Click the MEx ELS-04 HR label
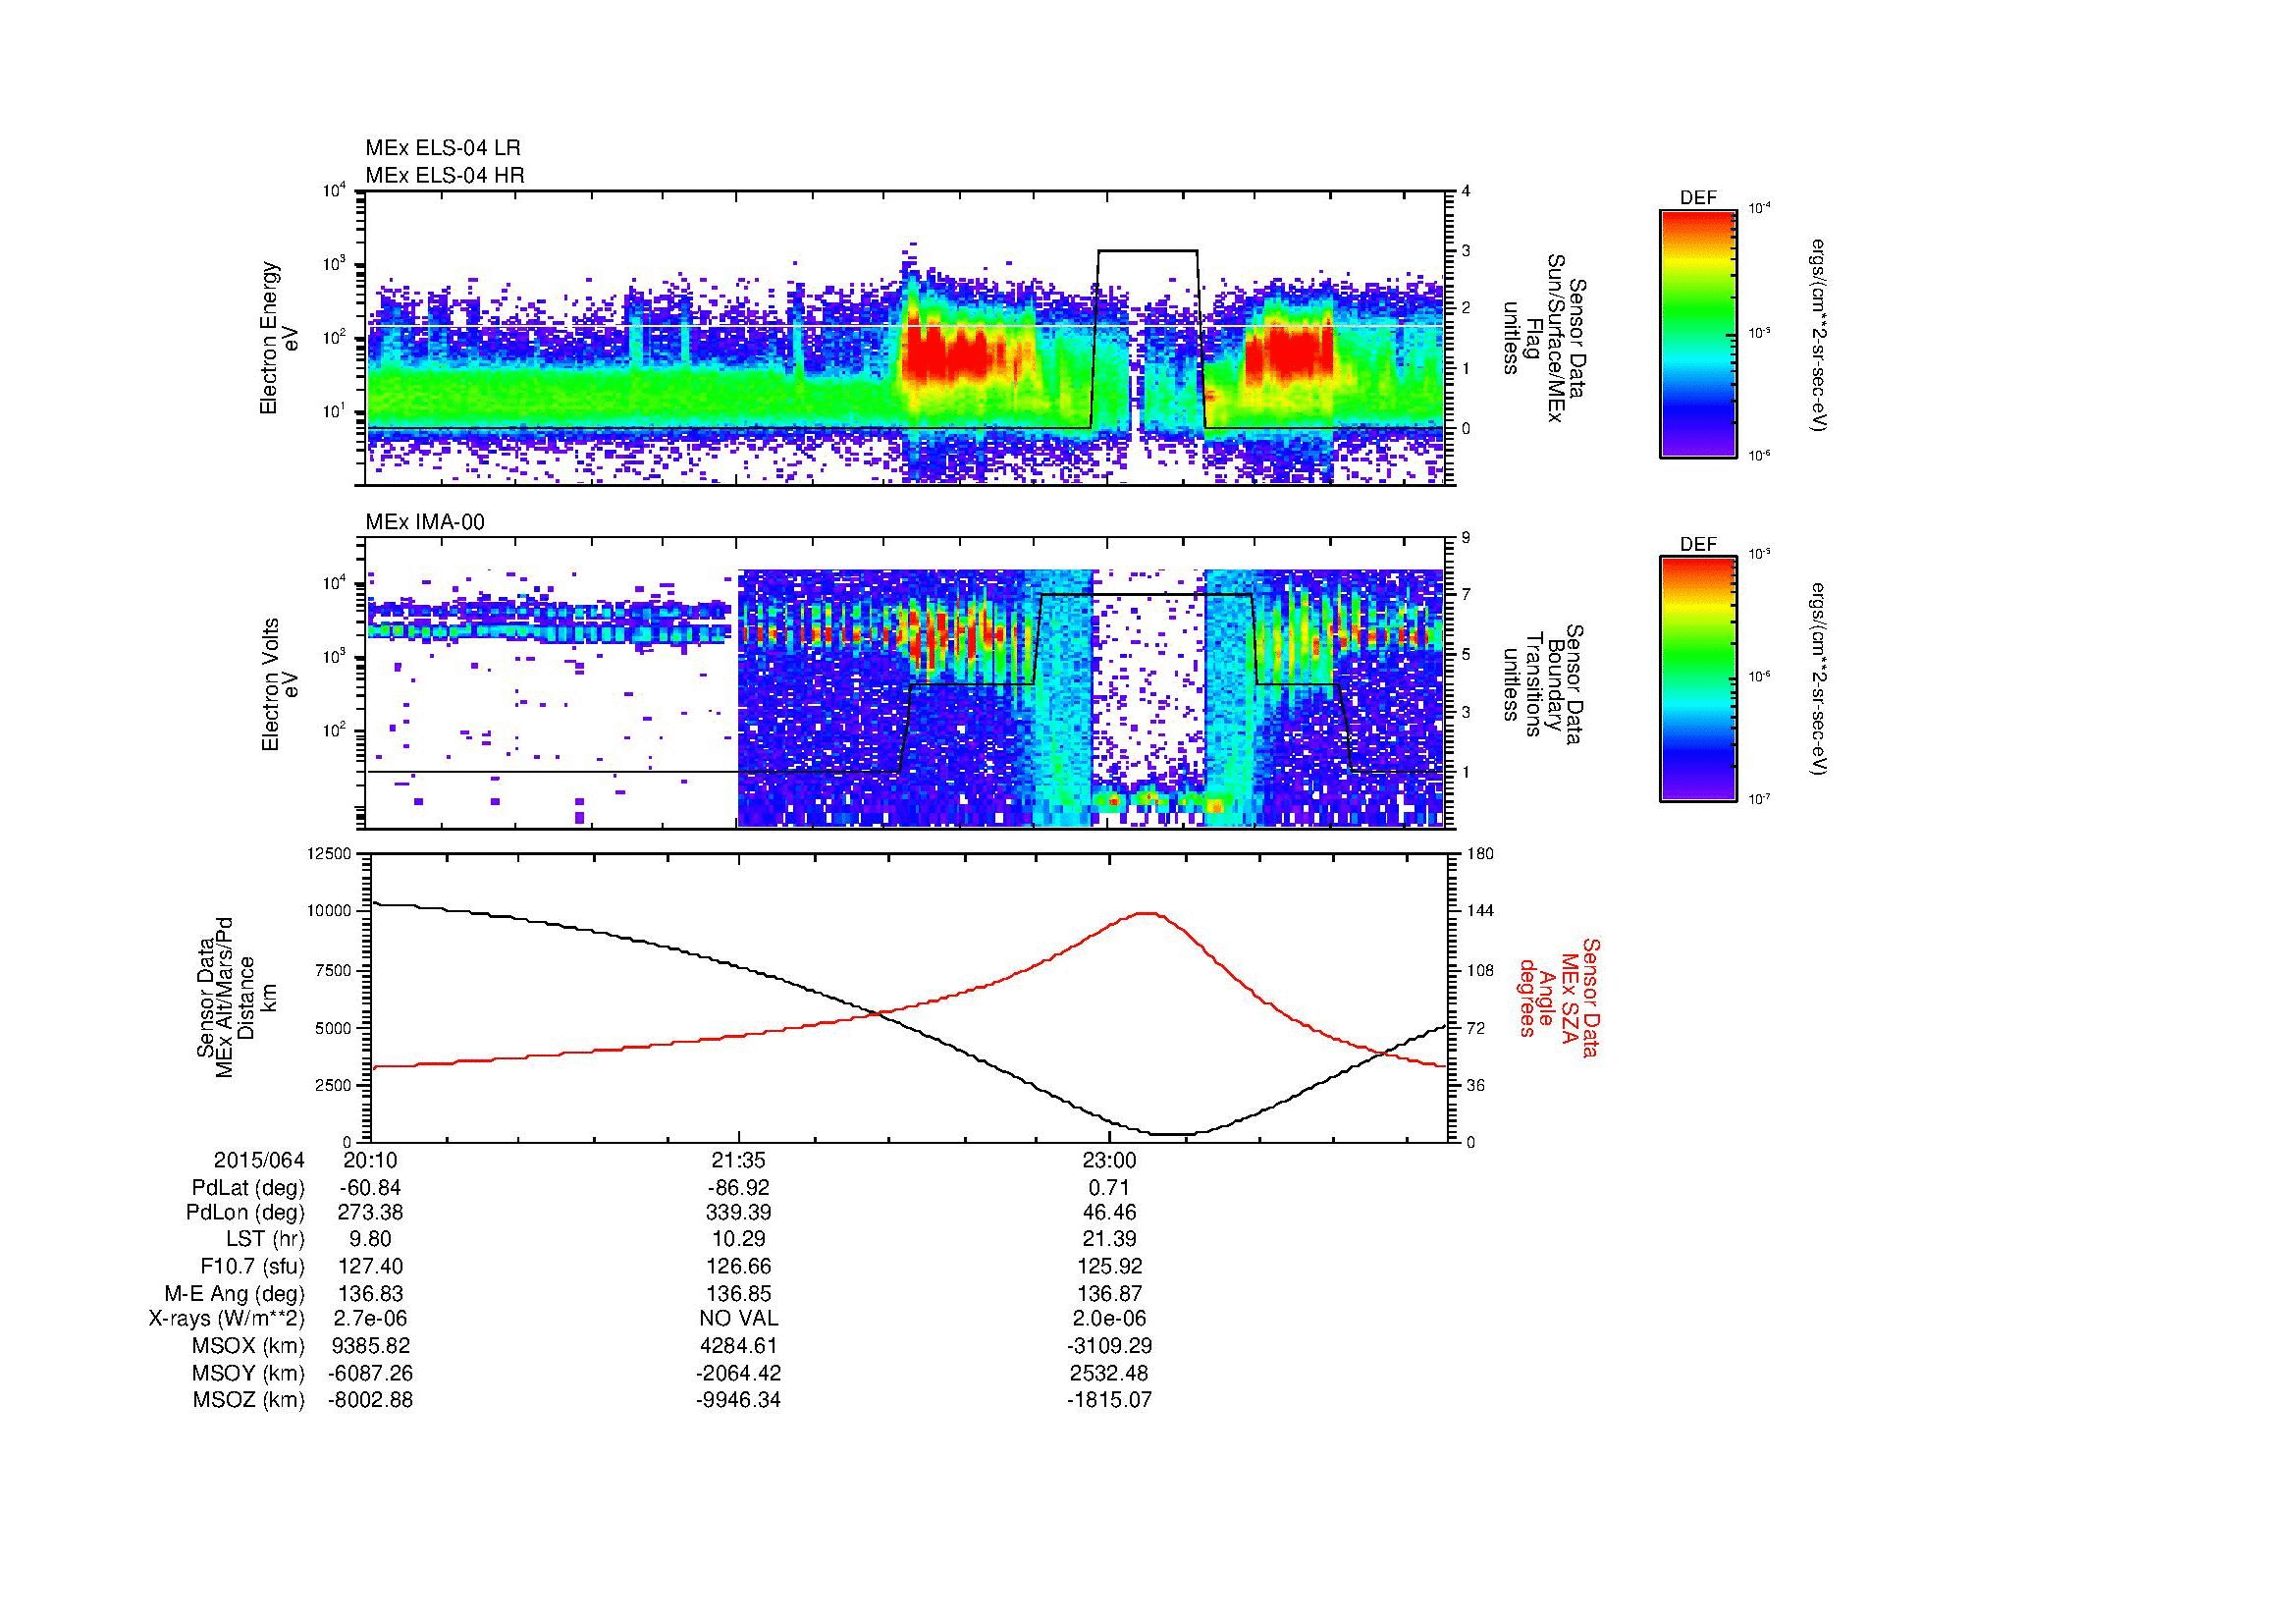Viewport: 2296px width, 1623px height. tap(445, 175)
